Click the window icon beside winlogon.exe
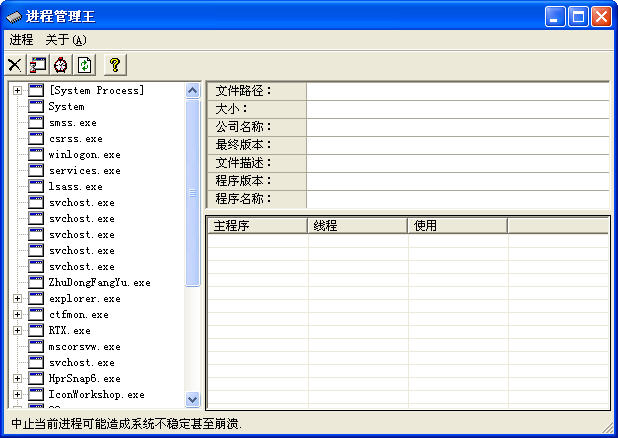618x438 pixels. tap(36, 155)
